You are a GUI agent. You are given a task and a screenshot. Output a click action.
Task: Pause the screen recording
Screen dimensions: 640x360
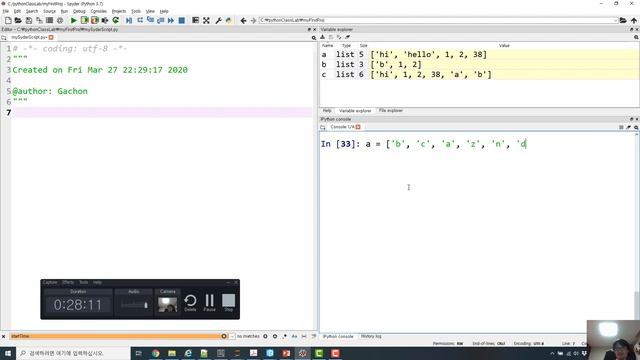pos(209,303)
